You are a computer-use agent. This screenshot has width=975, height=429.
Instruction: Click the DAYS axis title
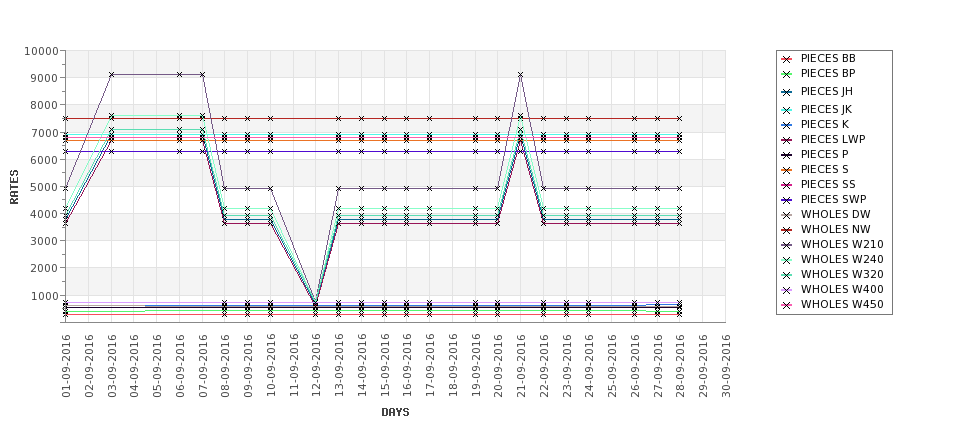pyautogui.click(x=395, y=412)
